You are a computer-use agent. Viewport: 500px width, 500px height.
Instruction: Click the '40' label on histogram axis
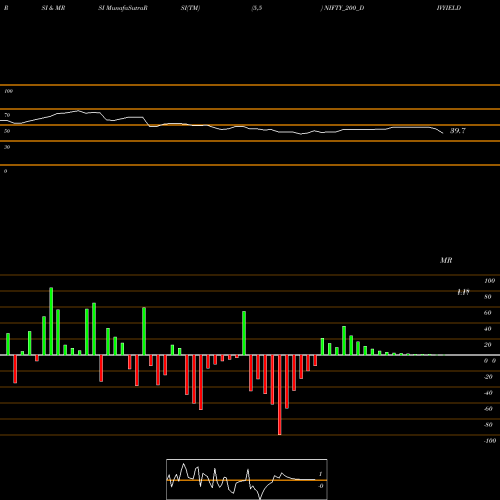click(488, 329)
